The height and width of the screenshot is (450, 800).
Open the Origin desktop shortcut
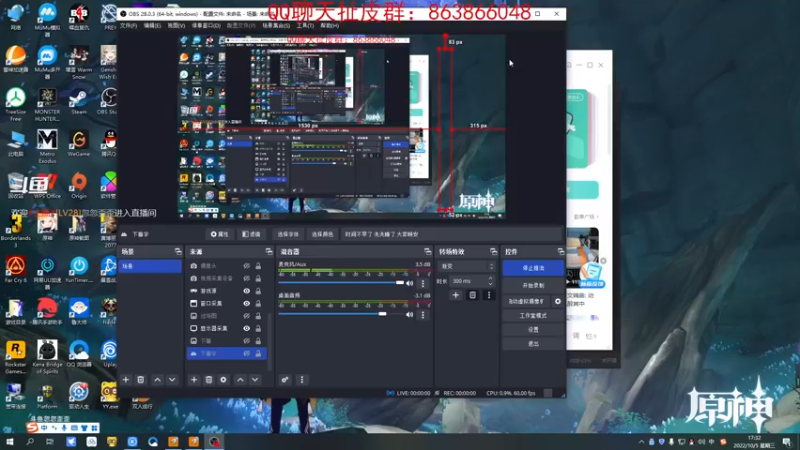[x=79, y=186]
